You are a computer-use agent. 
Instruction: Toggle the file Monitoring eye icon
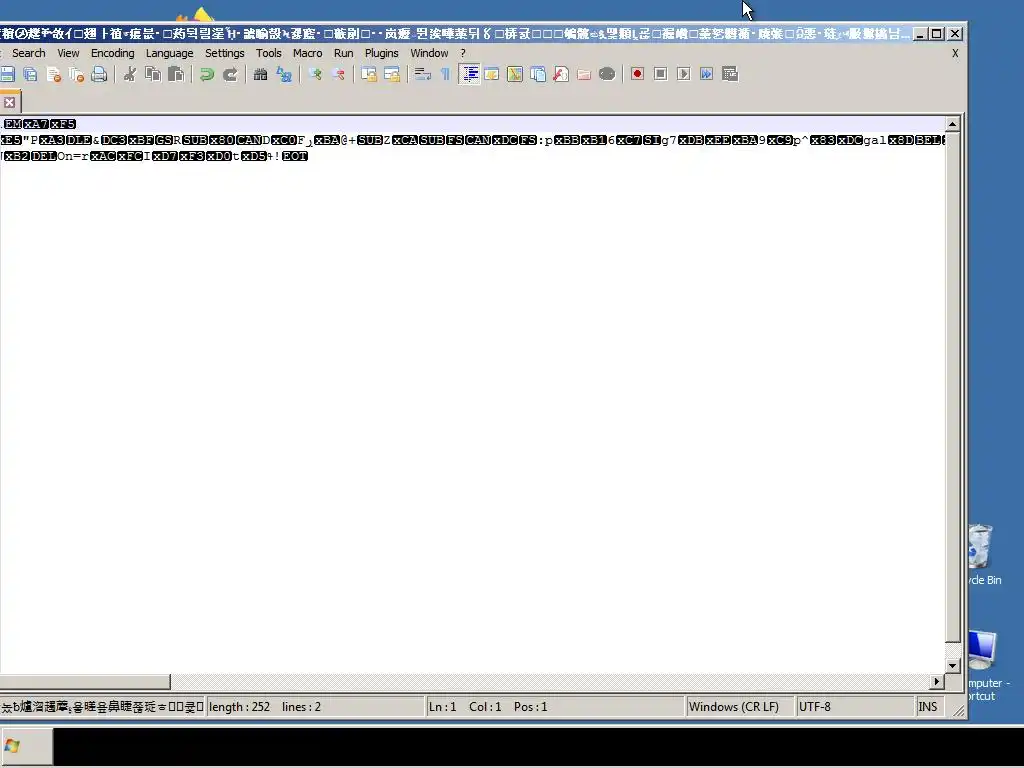pos(607,74)
